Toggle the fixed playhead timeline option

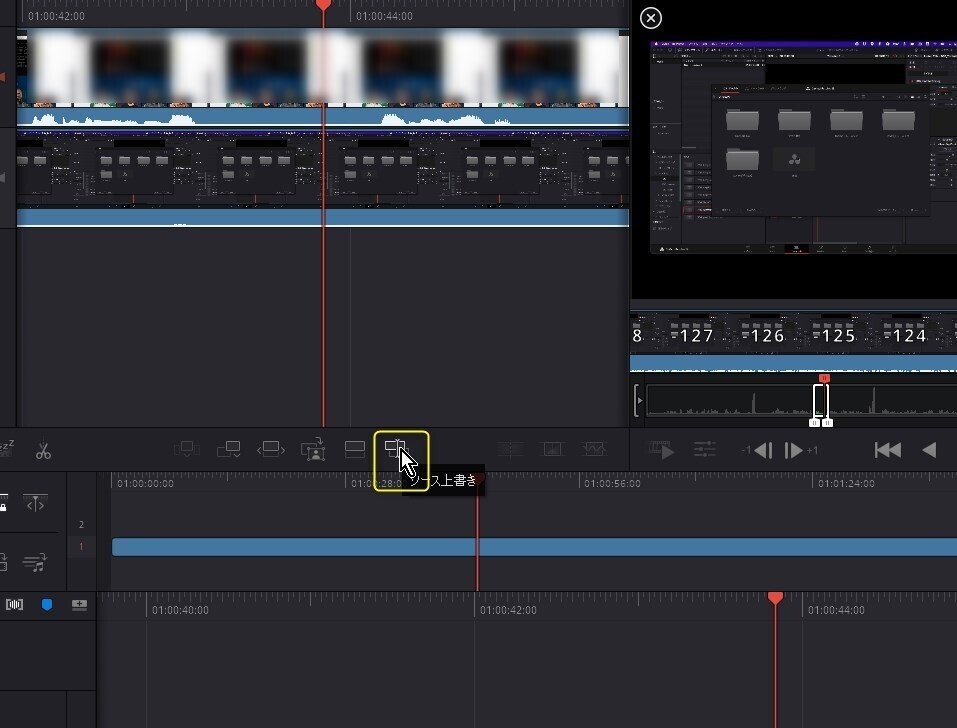pyautogui.click(x=35, y=503)
